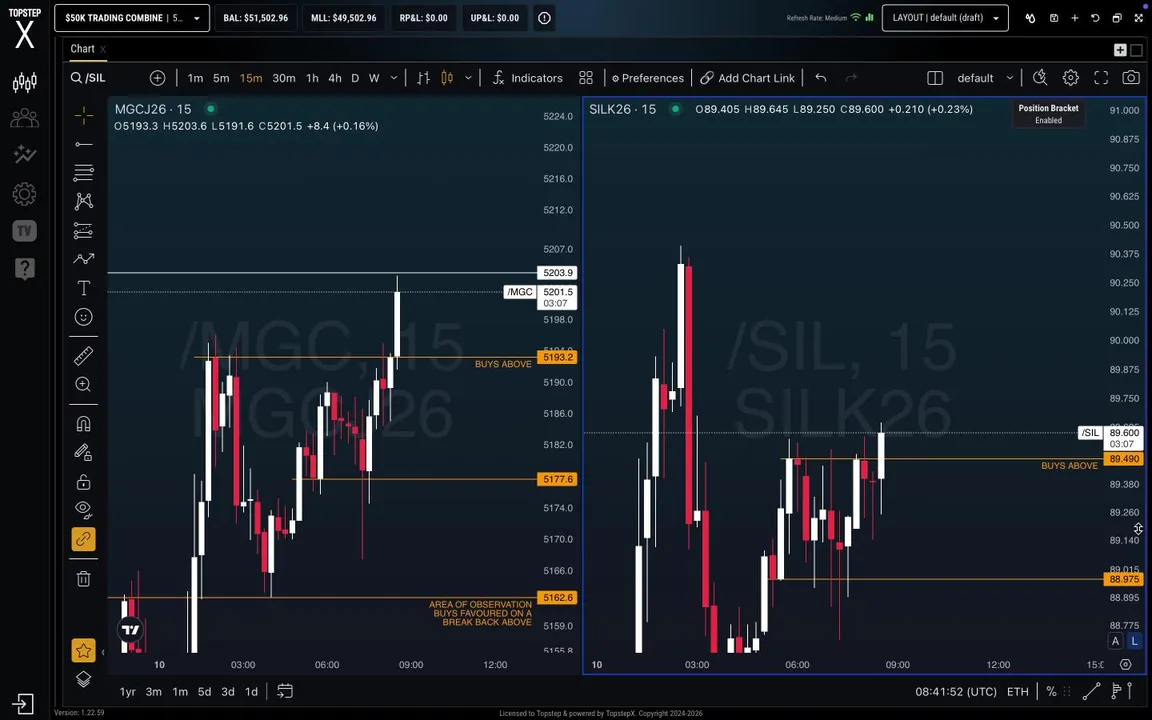Select the 5m timeframe

(220, 78)
